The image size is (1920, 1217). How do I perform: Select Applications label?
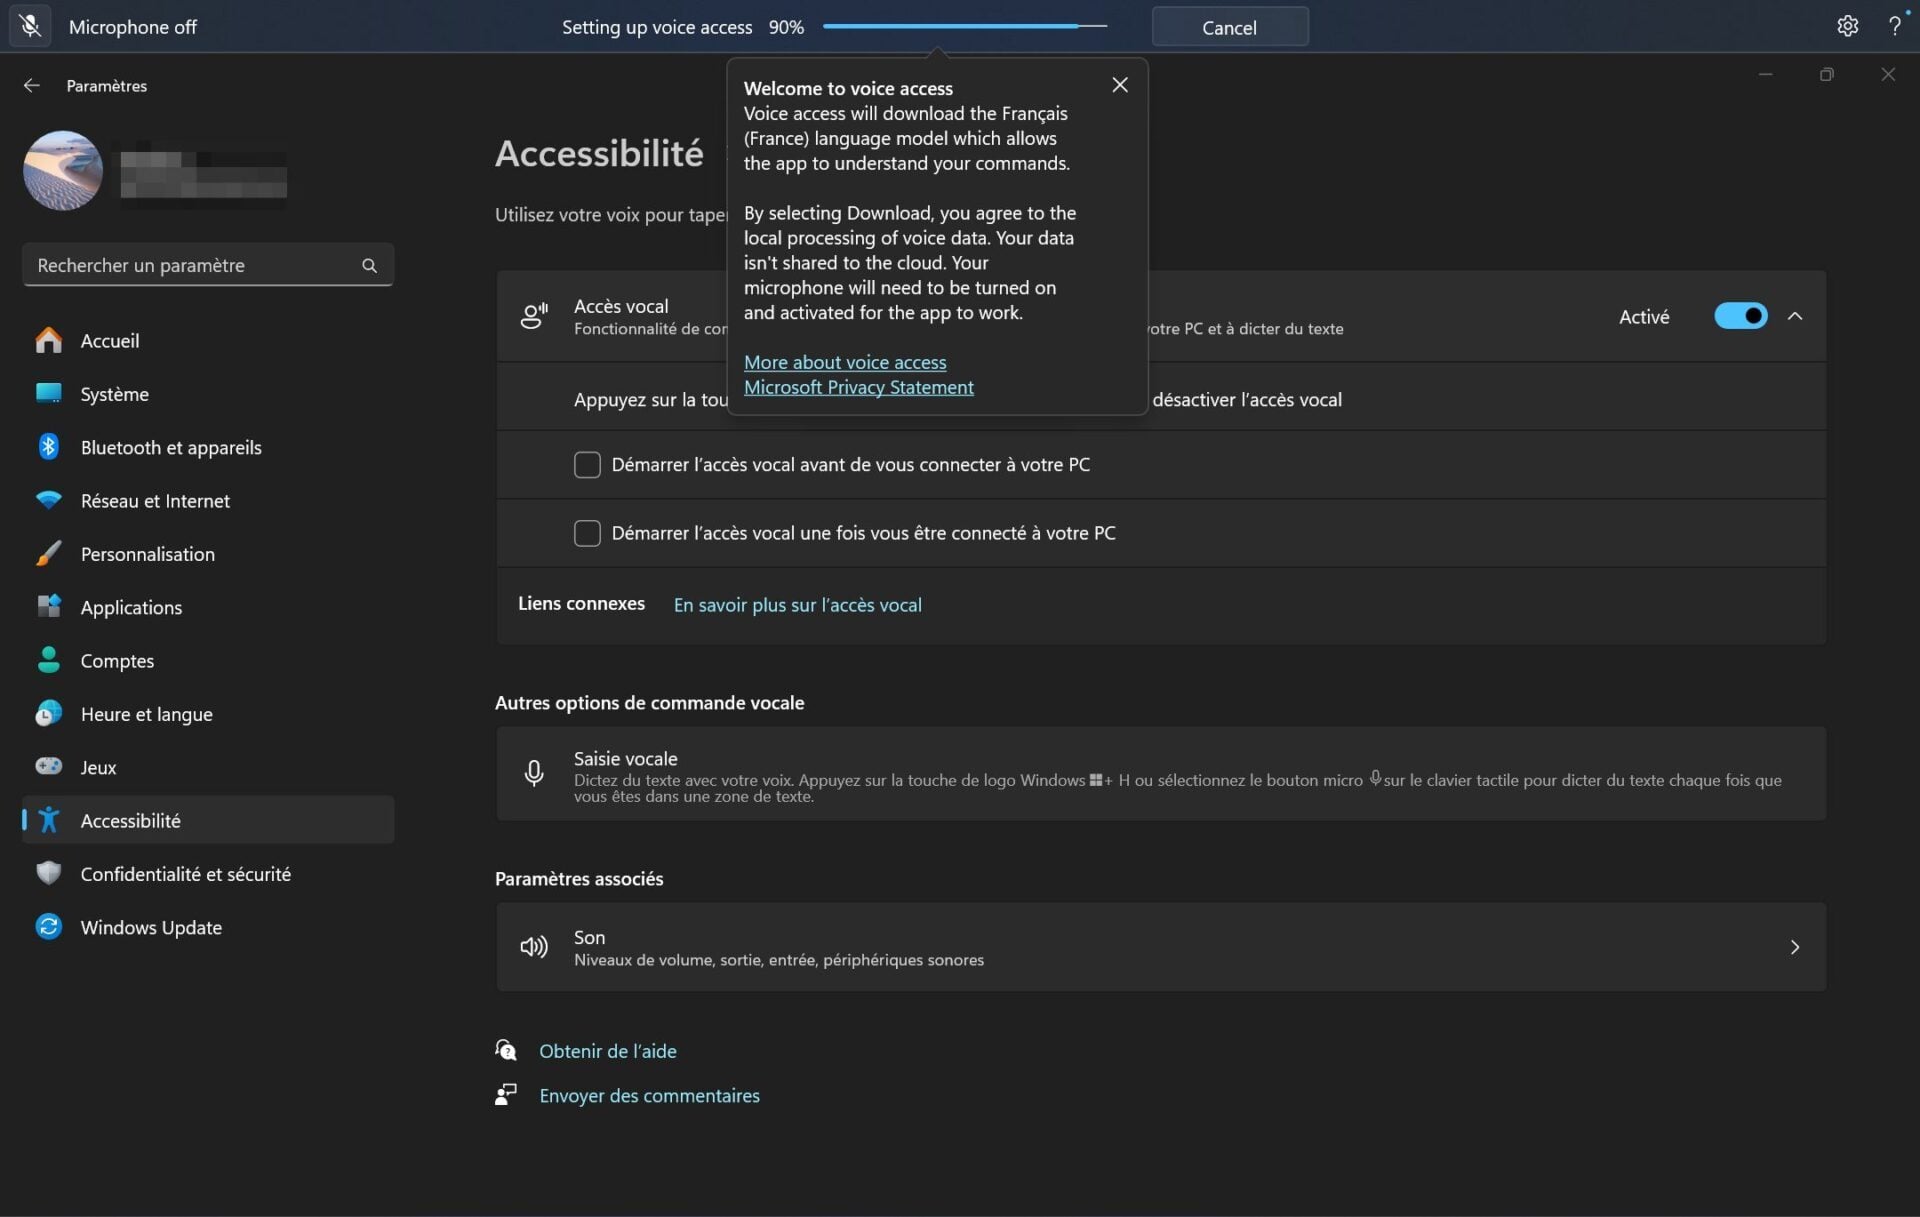tap(131, 607)
